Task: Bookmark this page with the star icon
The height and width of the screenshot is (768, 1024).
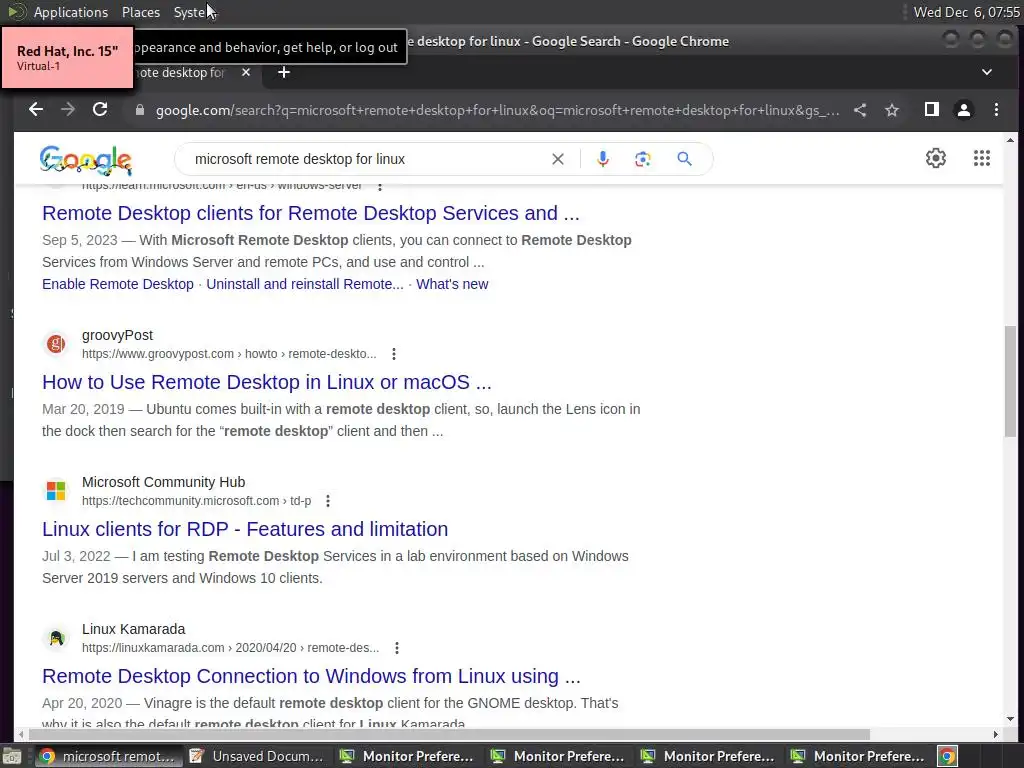Action: [x=892, y=110]
